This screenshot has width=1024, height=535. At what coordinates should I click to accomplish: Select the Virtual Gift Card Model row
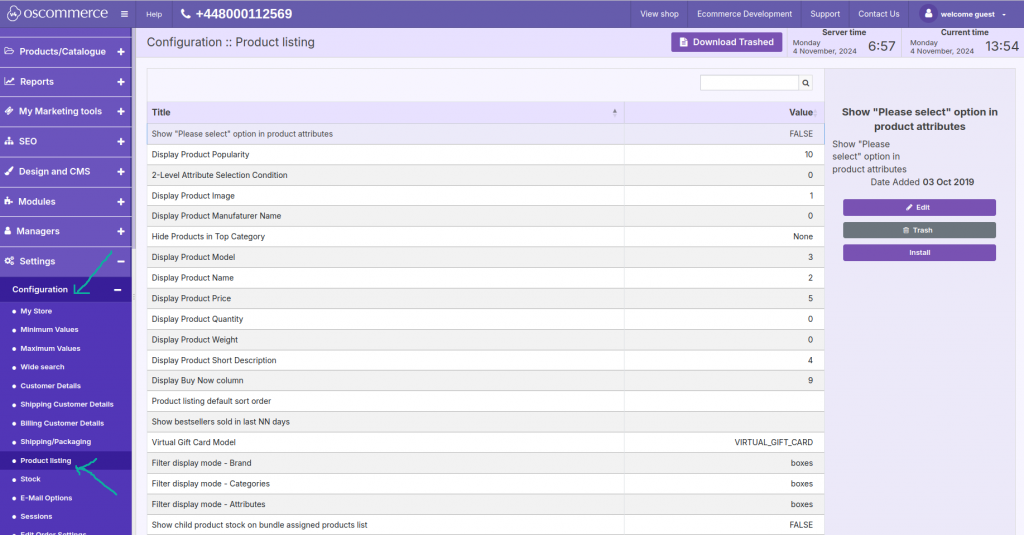coord(485,442)
